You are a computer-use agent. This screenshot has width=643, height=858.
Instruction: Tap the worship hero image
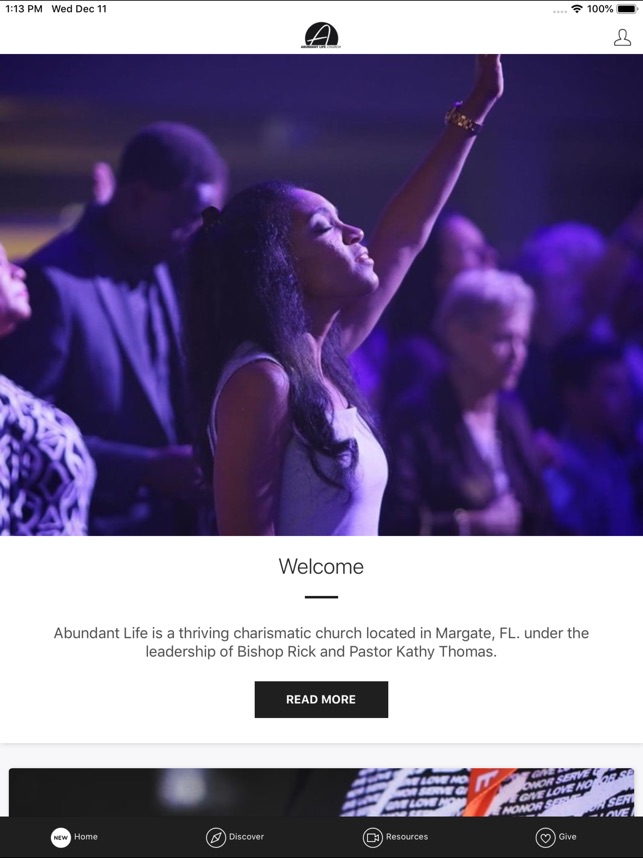pos(321,294)
